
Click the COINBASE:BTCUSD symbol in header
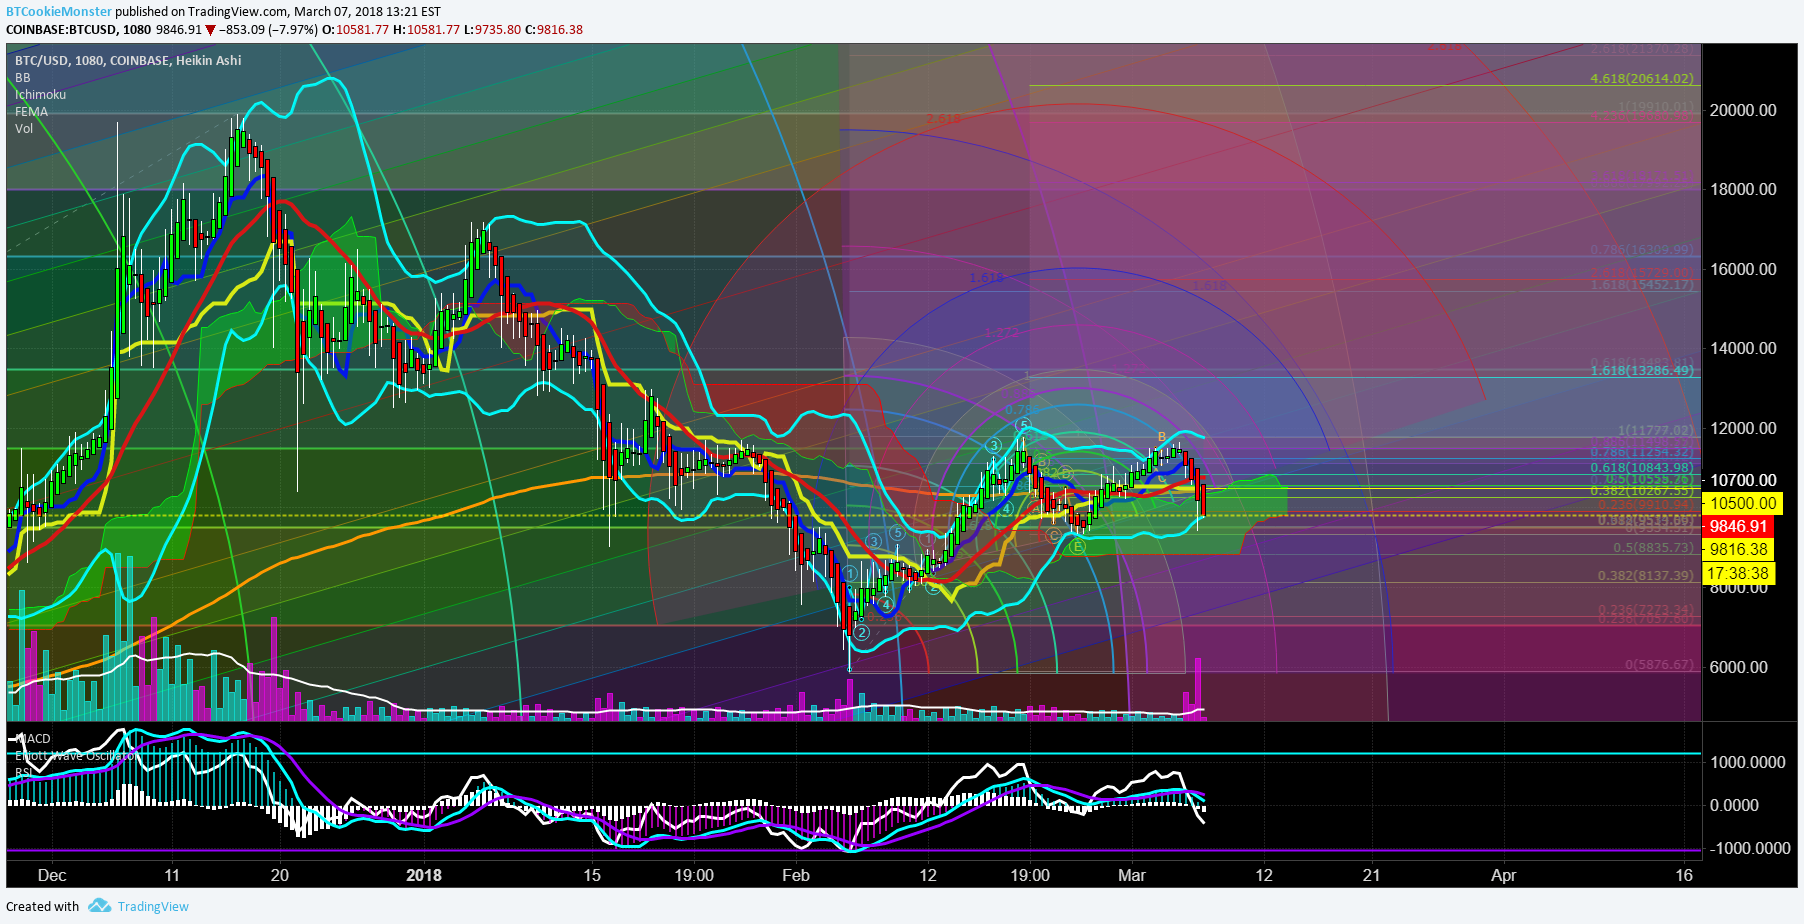[x=62, y=29]
